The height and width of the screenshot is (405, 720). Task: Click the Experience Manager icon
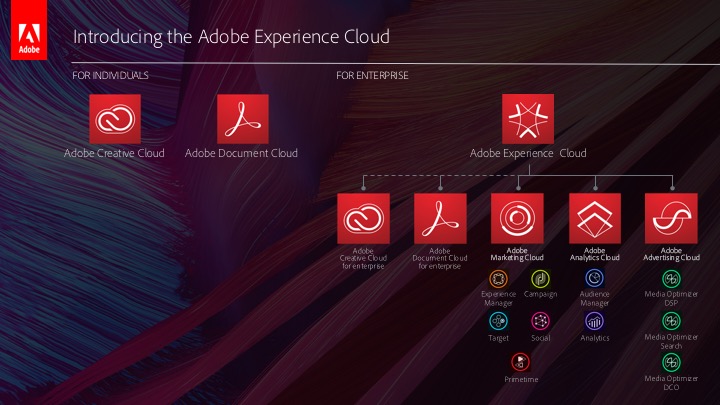(x=498, y=279)
